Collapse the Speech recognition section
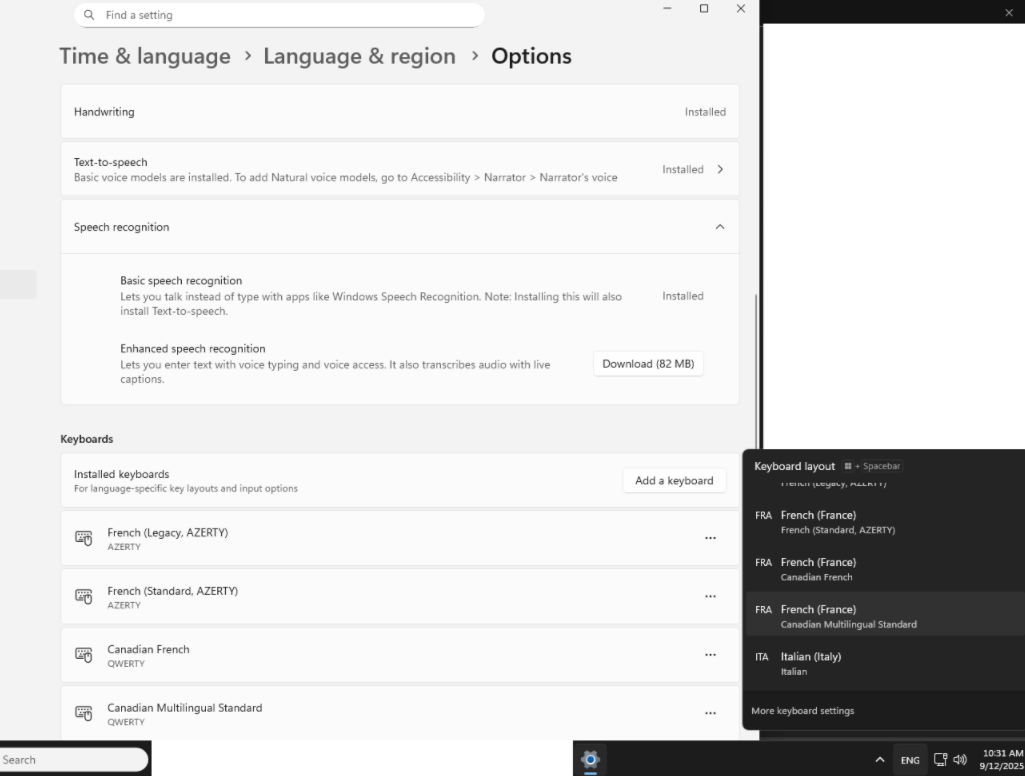This screenshot has width=1025, height=776. (719, 226)
